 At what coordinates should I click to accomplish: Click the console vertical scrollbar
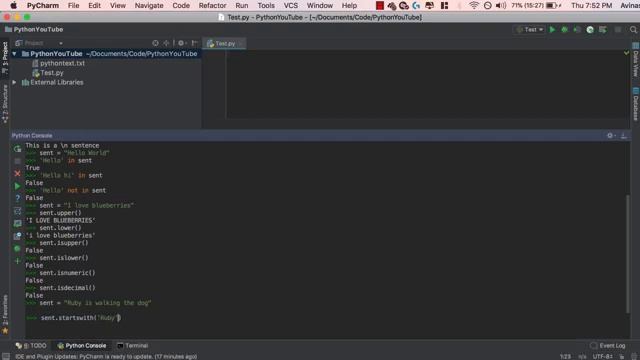pos(628,254)
